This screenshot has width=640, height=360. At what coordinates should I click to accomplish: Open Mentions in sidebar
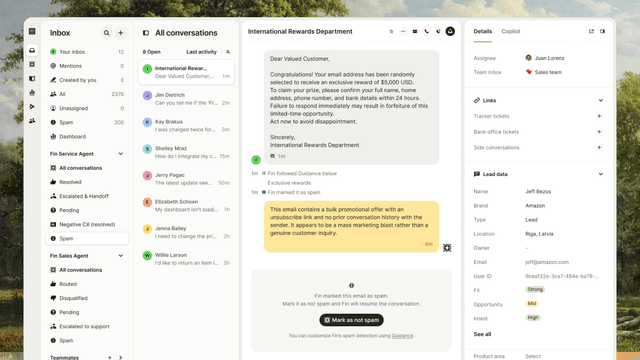(x=87, y=66)
